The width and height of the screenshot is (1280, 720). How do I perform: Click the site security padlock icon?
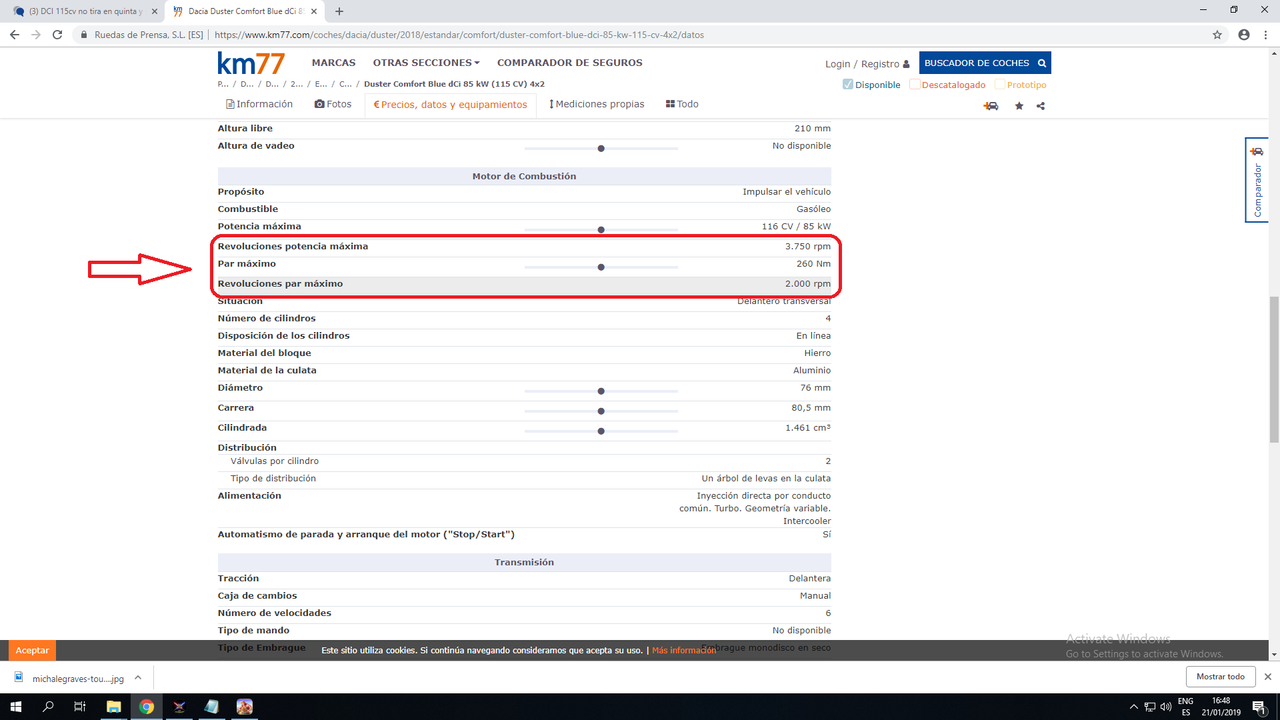[84, 34]
